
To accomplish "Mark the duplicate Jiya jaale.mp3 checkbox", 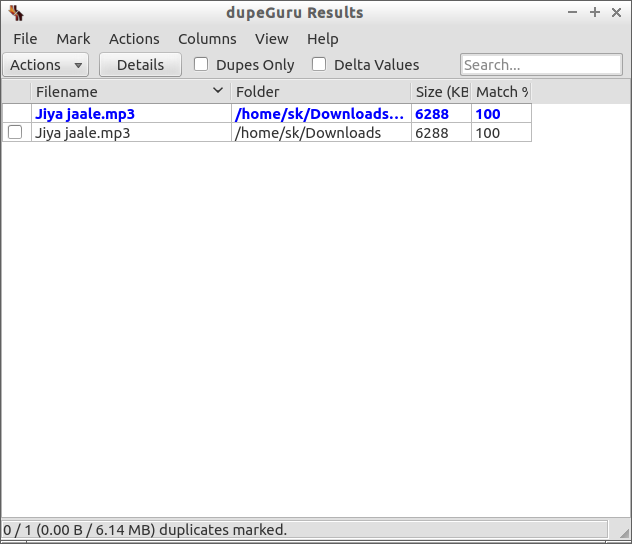I will click(15, 133).
